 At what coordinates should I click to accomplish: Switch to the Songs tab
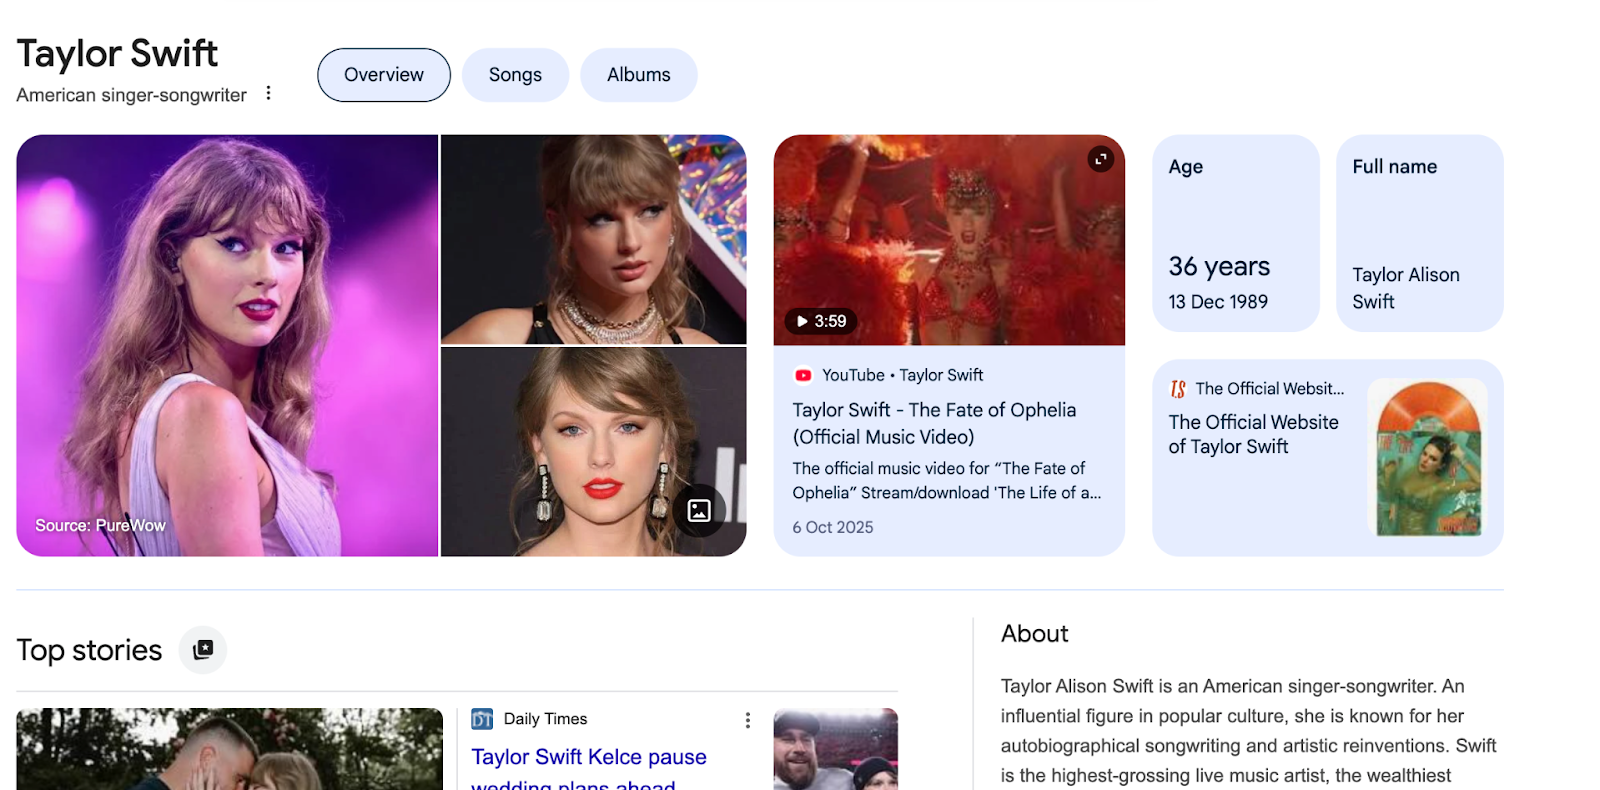tap(515, 75)
